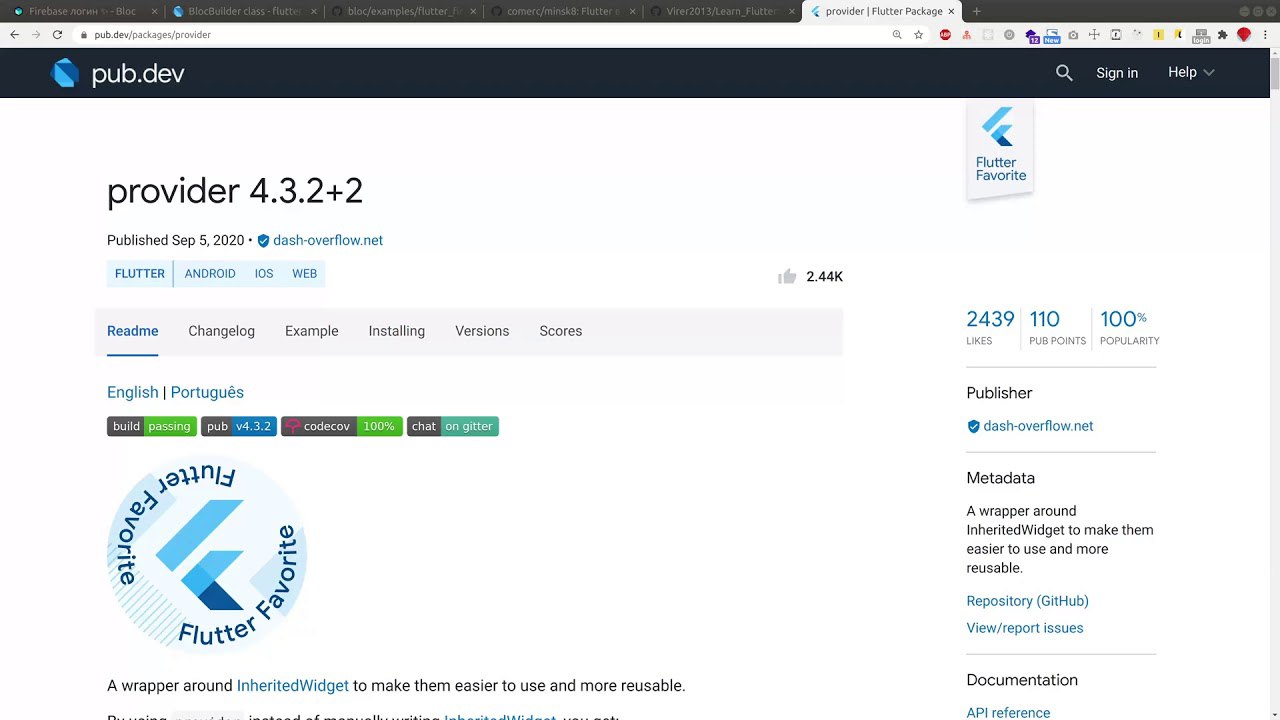Switch to the Example tab
The width and height of the screenshot is (1280, 720).
pyautogui.click(x=312, y=331)
